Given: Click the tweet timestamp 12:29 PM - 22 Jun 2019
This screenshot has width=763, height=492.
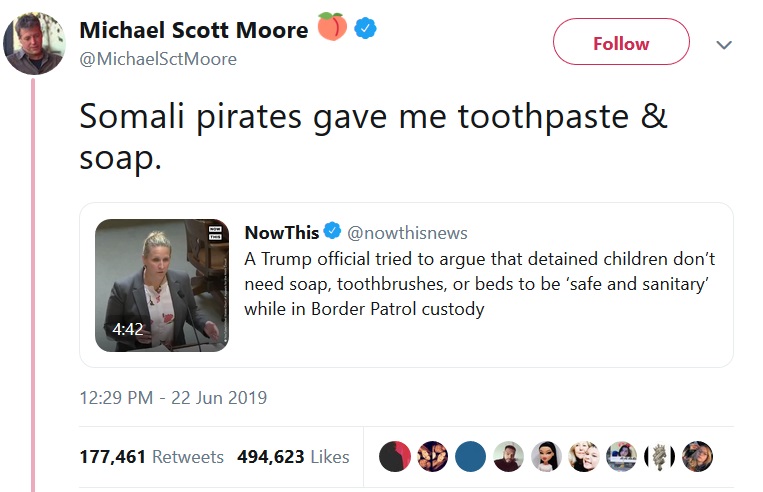Looking at the screenshot, I should [x=173, y=398].
